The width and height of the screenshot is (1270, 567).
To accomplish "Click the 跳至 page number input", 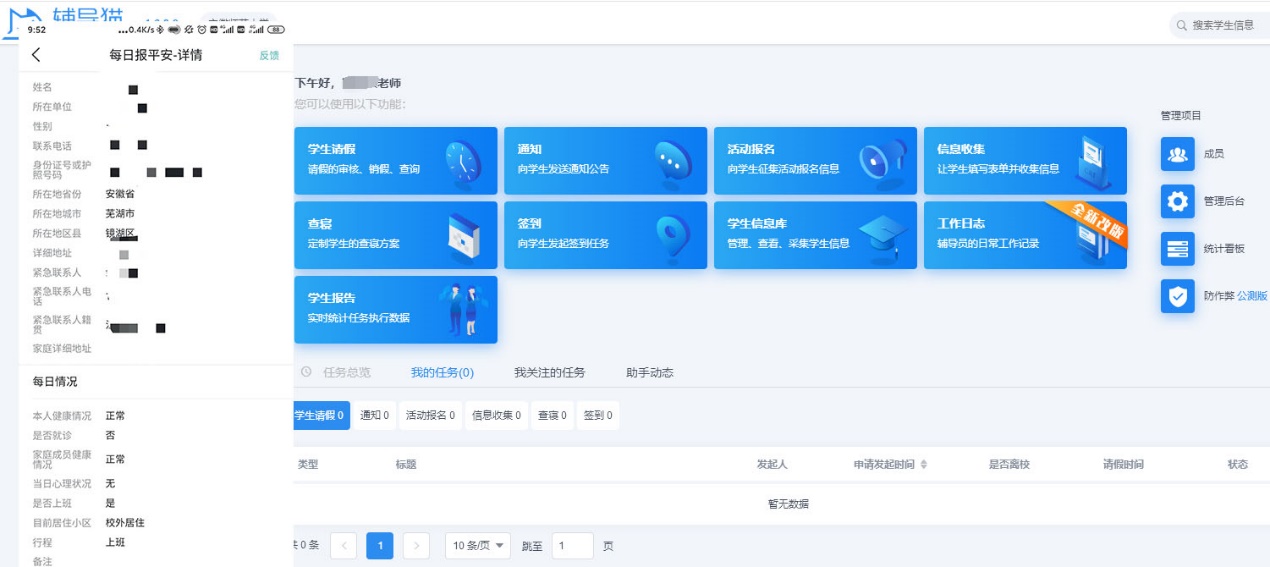I will tap(572, 546).
